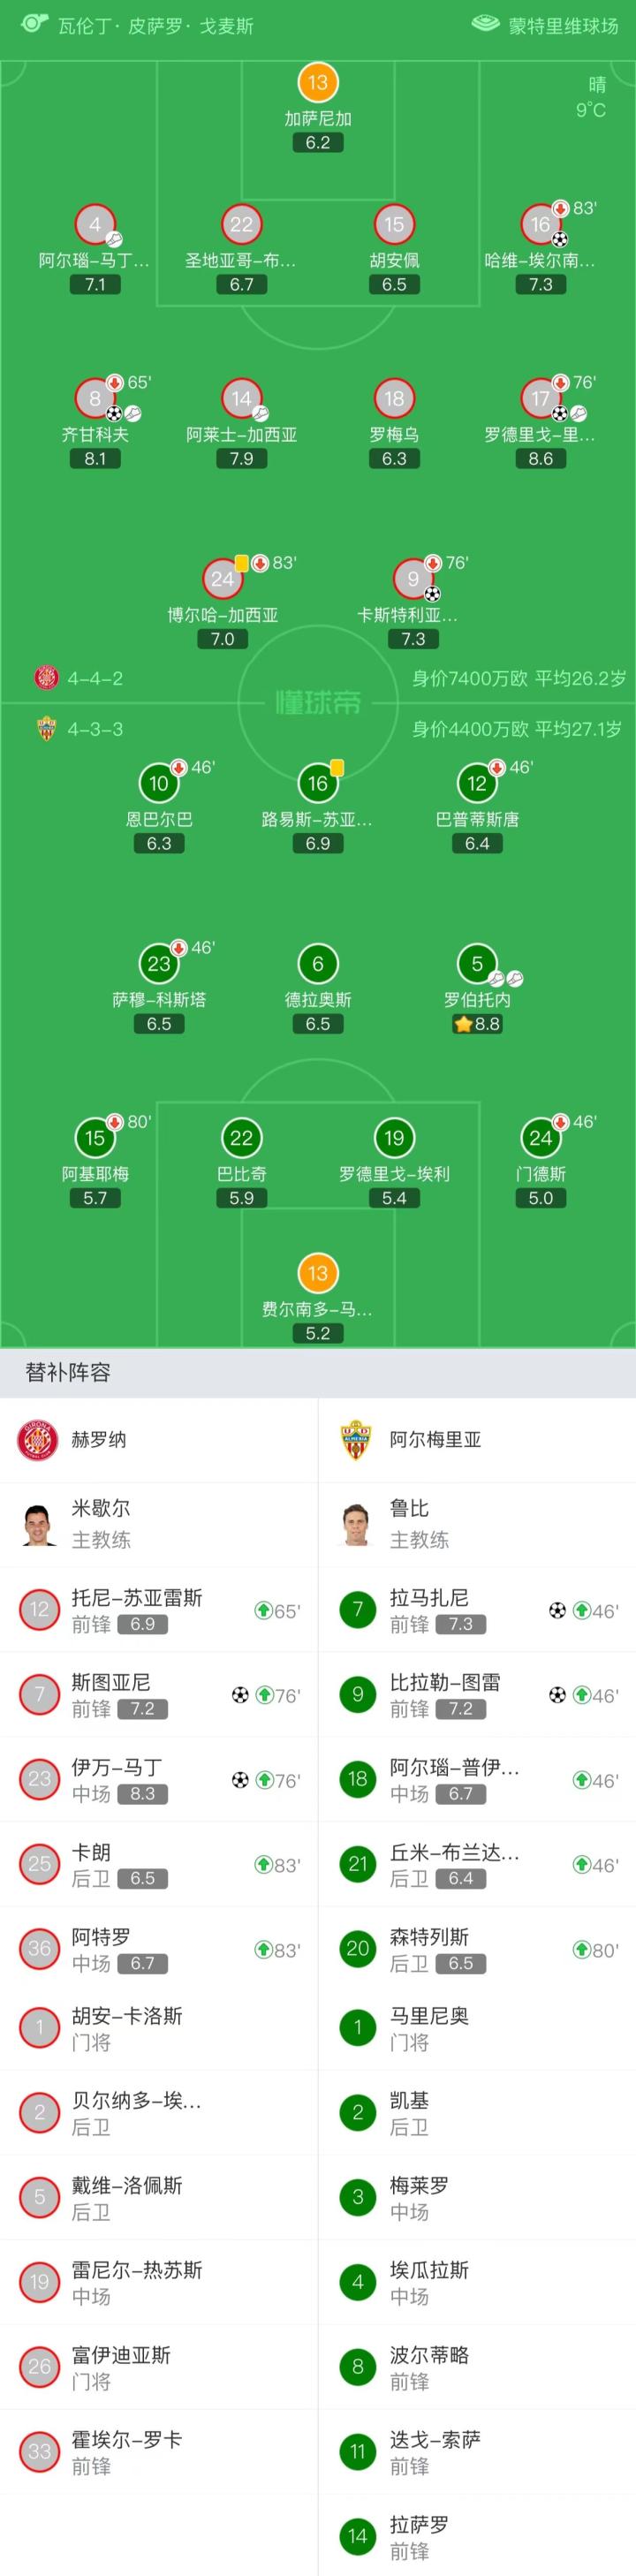This screenshot has height=2576, width=636.
Task: Tap the substitution arrow on 门德斯
Action: coord(560,1122)
